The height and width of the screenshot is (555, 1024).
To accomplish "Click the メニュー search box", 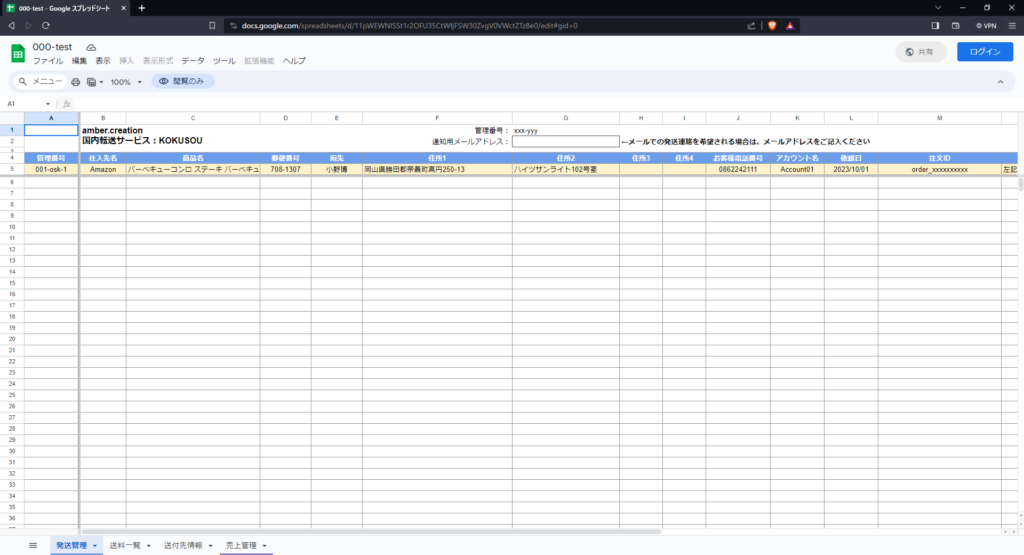I will 41,82.
